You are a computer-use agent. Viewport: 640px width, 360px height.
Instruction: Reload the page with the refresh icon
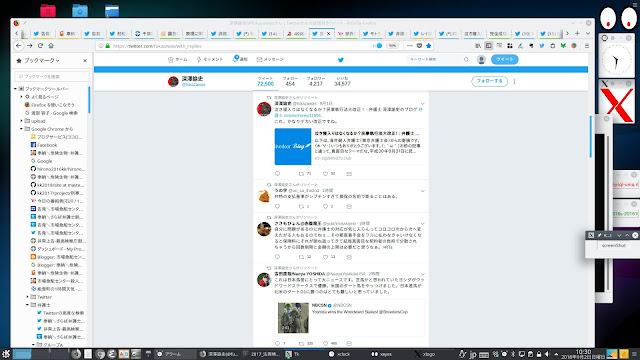[40, 46]
